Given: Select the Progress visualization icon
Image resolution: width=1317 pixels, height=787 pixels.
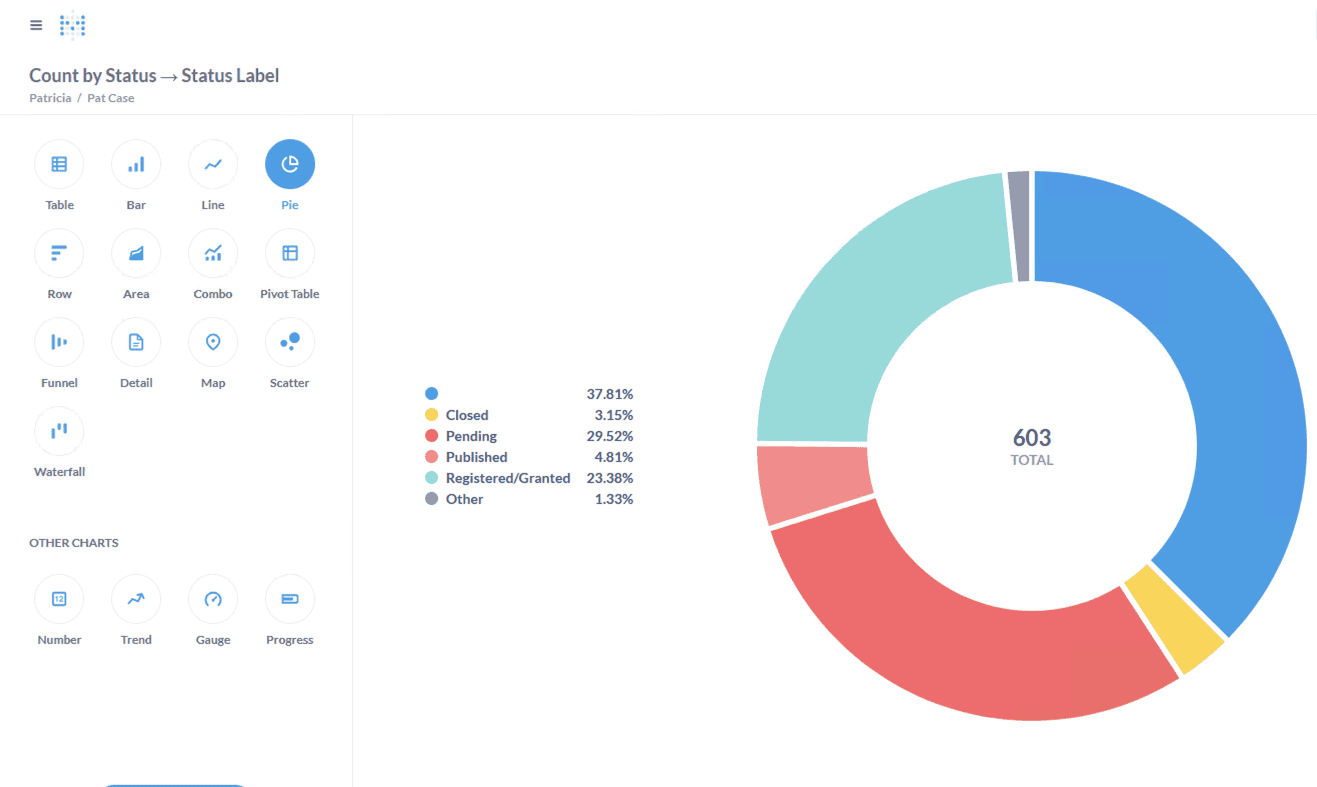Looking at the screenshot, I should pos(290,599).
